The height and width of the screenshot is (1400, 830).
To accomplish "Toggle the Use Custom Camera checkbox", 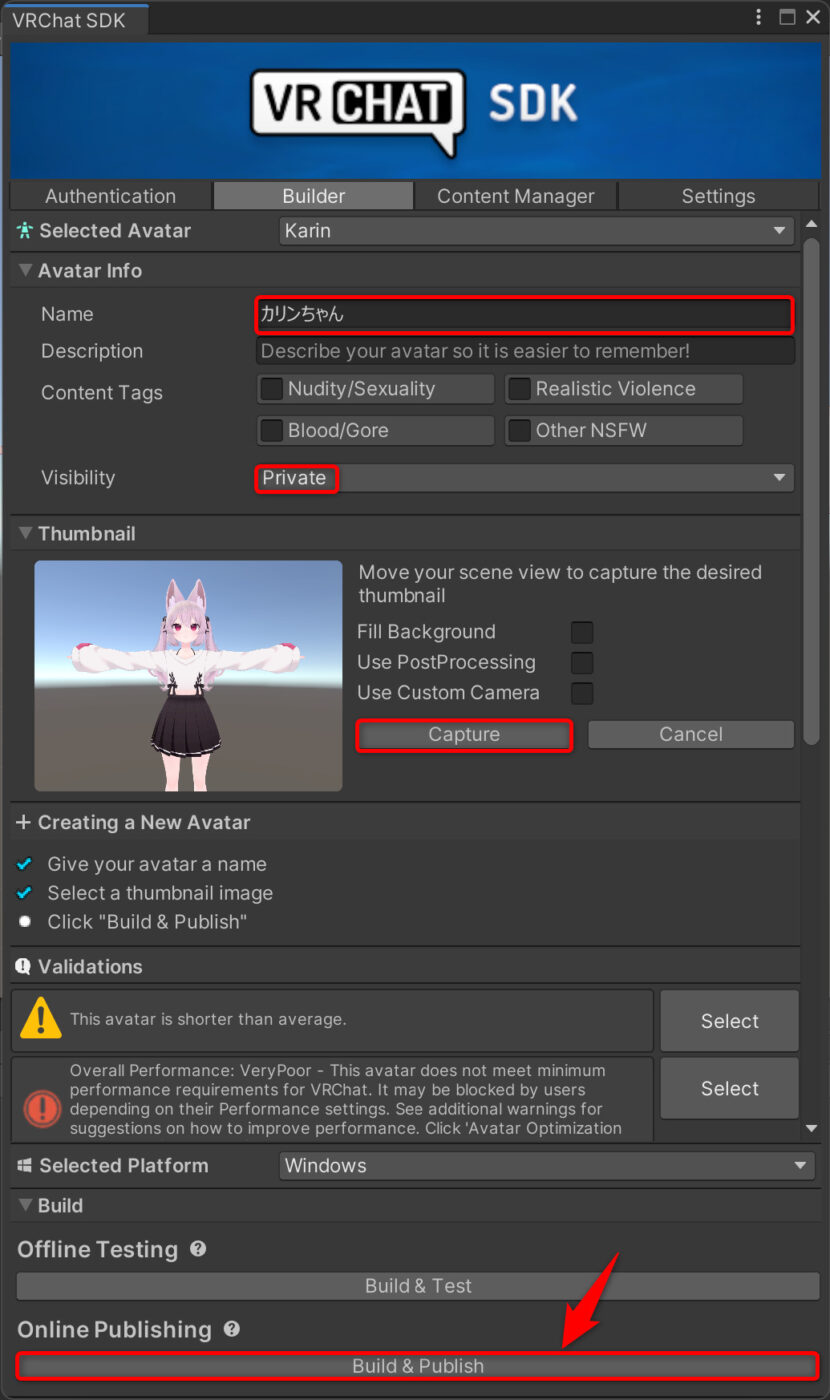I will [582, 693].
